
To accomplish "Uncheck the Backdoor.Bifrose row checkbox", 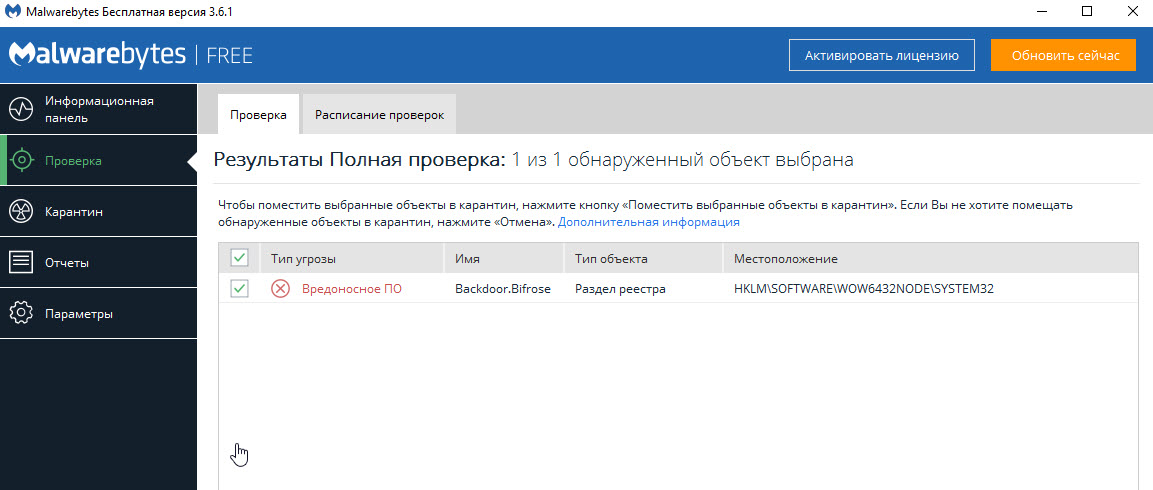I will (x=240, y=289).
